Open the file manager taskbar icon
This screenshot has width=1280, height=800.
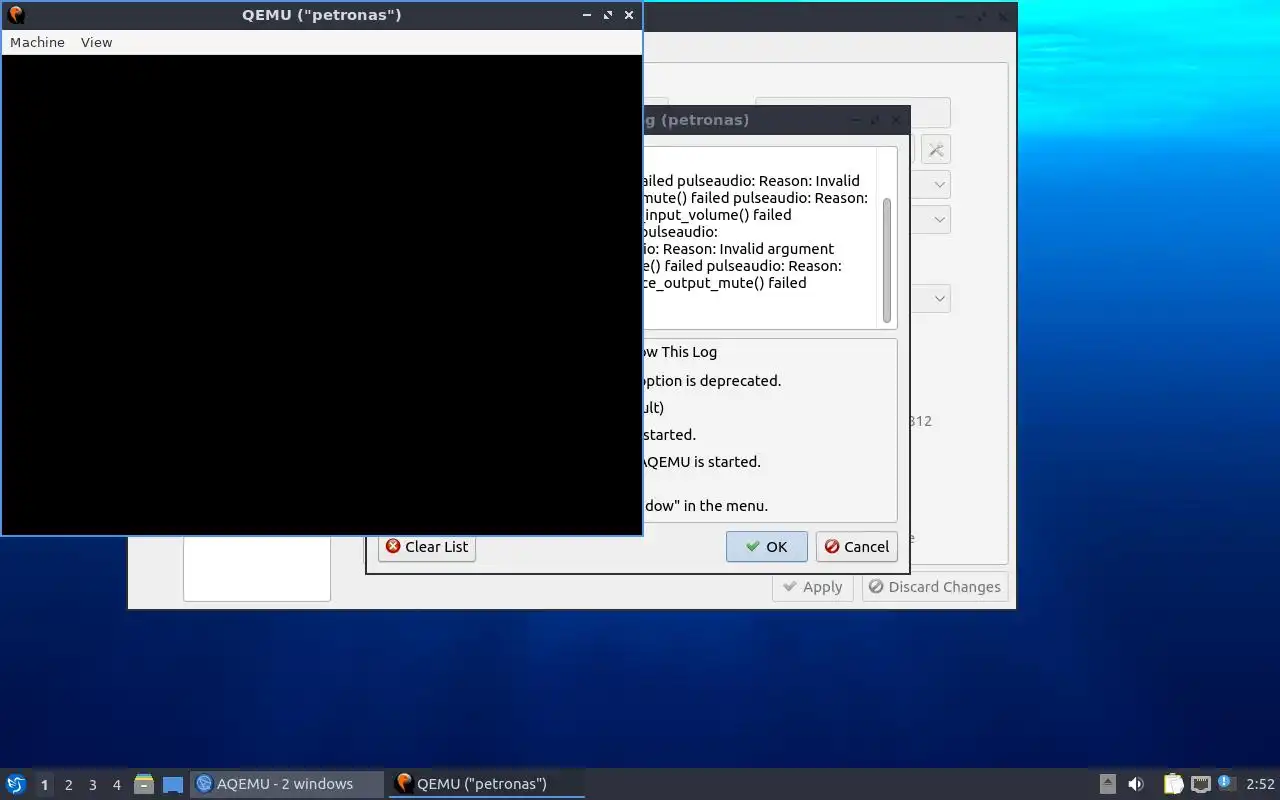point(144,784)
